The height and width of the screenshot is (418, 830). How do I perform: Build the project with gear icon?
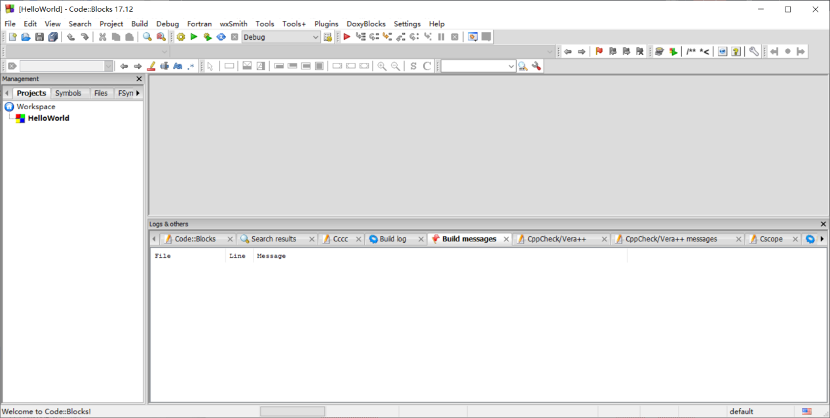tap(181, 37)
